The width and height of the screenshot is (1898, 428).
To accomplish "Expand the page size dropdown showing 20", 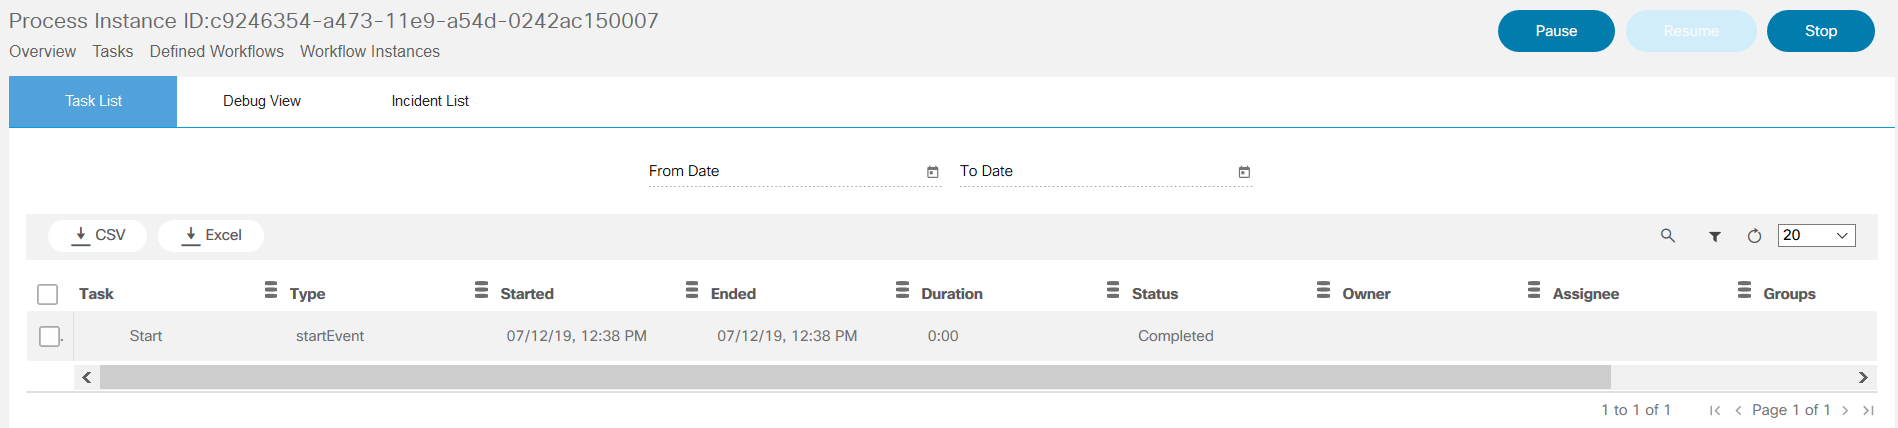I will [1816, 235].
